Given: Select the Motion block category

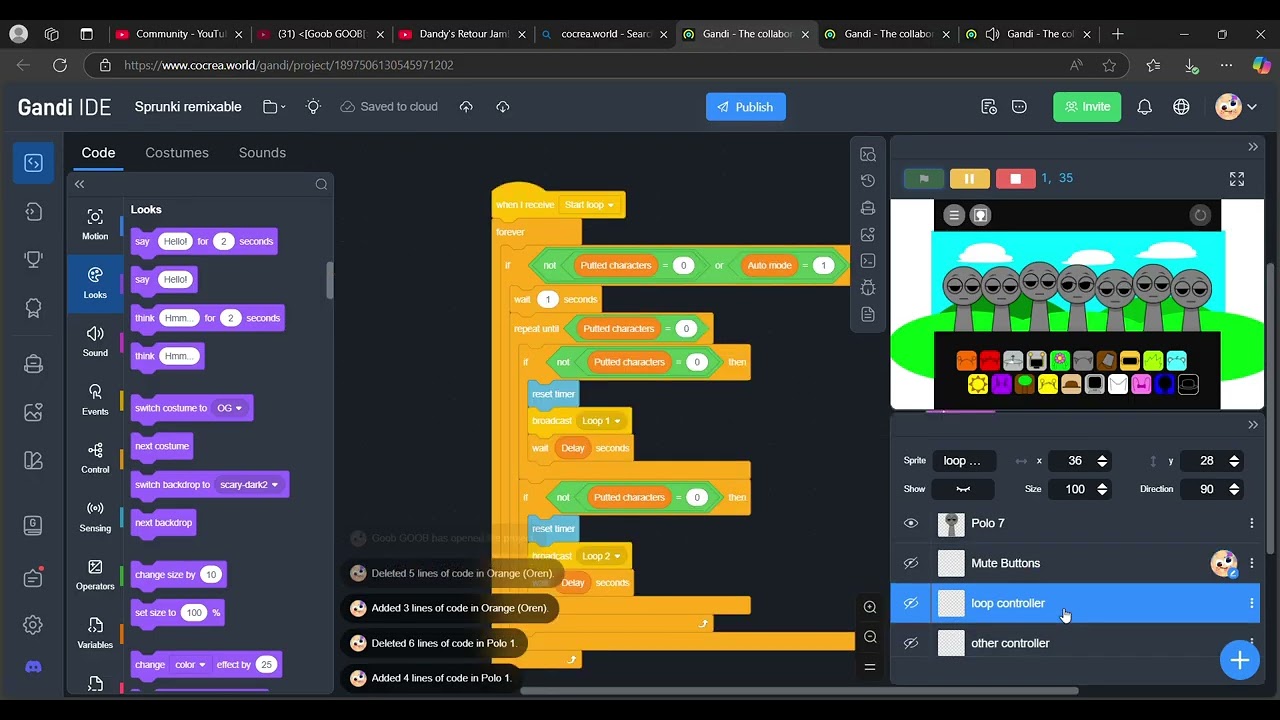Looking at the screenshot, I should (x=95, y=225).
